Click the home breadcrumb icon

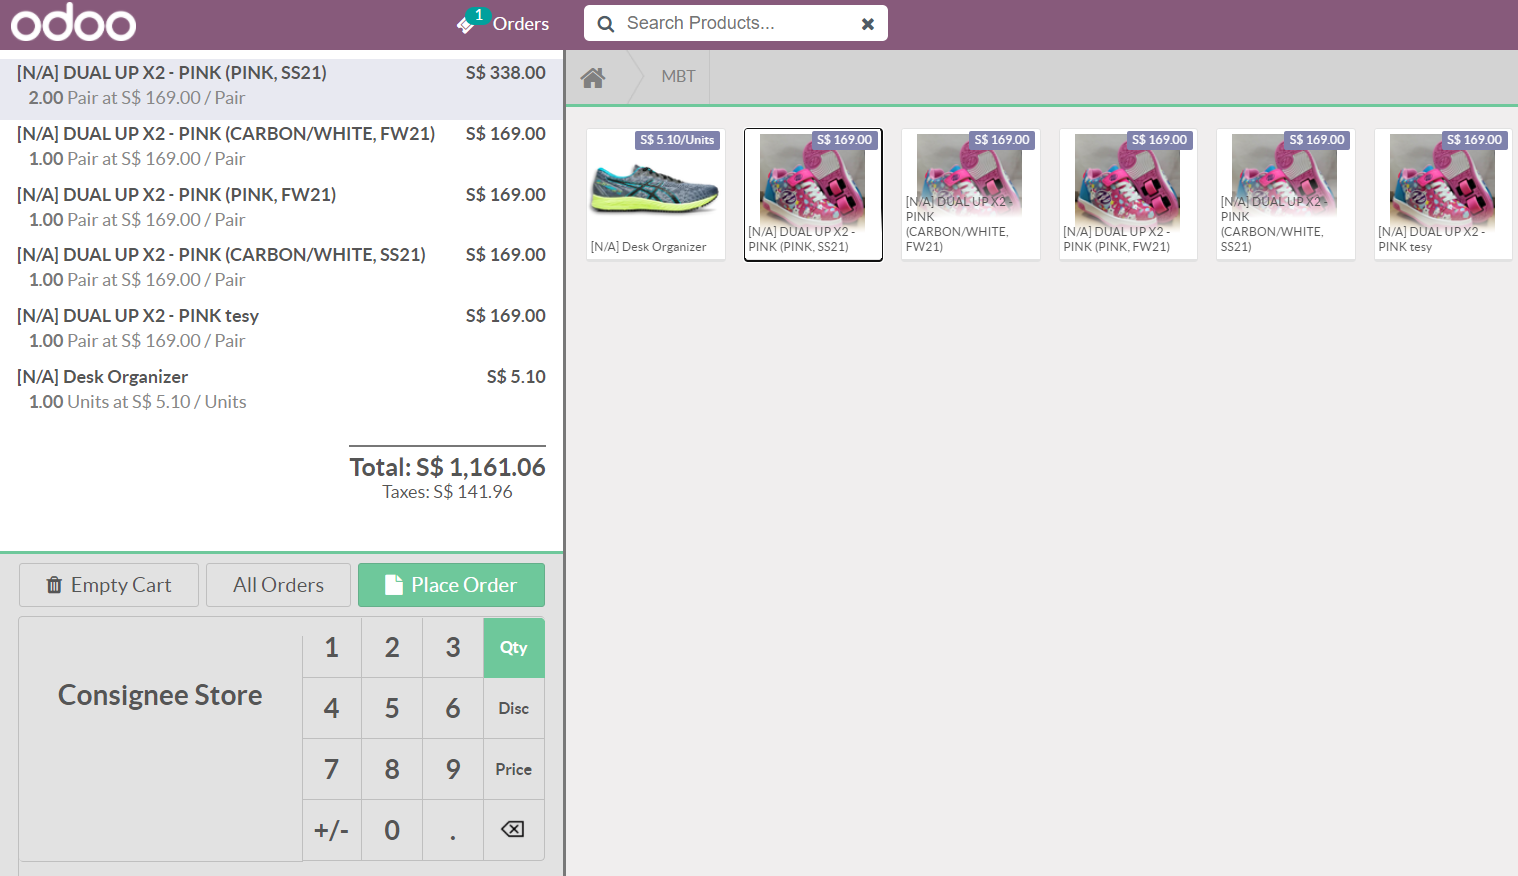tap(593, 77)
